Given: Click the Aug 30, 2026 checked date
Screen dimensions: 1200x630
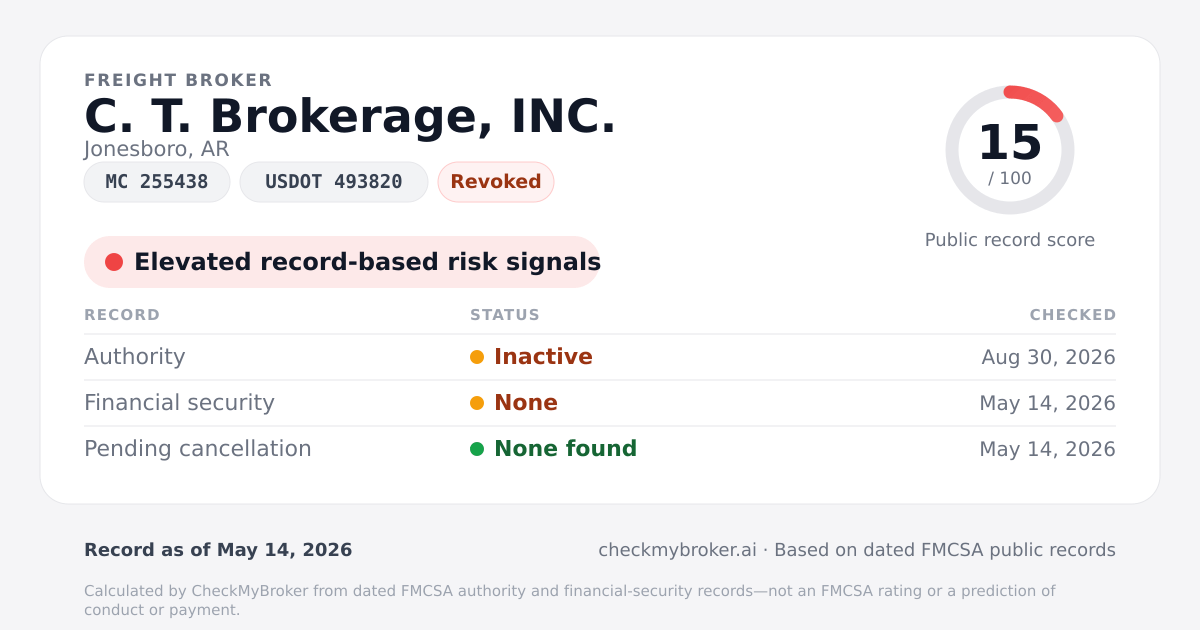Looking at the screenshot, I should click(1049, 357).
